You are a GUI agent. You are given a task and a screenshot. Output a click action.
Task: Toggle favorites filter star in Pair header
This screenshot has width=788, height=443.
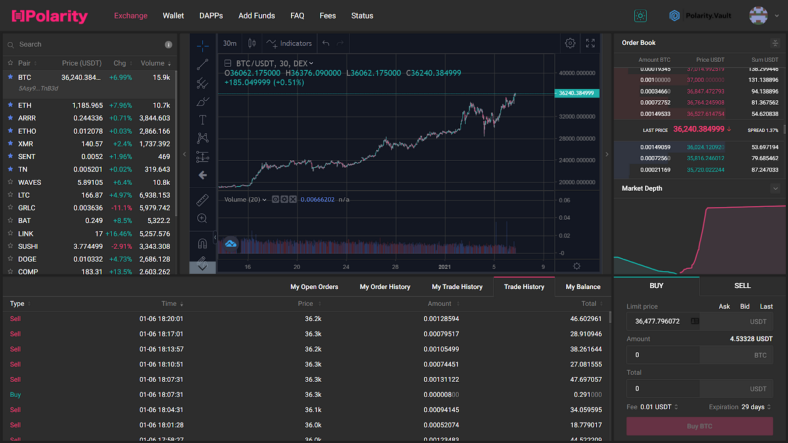[11, 63]
